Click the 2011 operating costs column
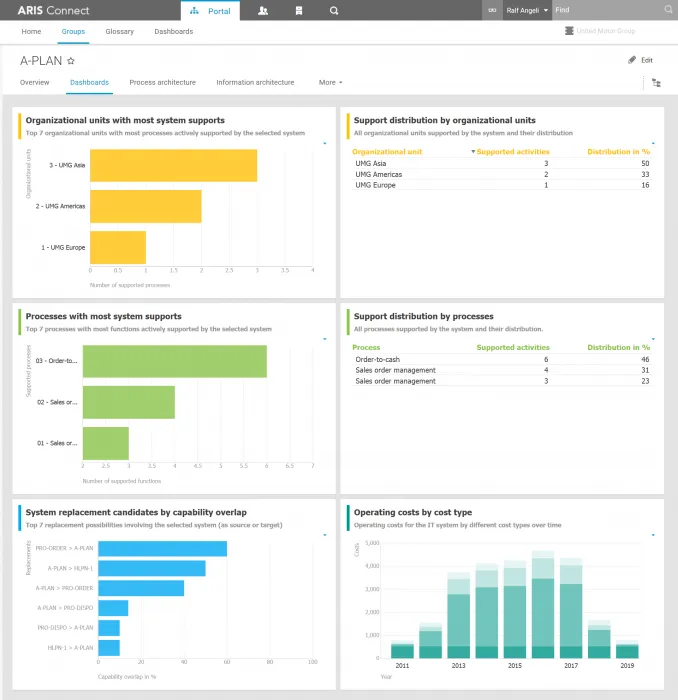 click(x=402, y=649)
